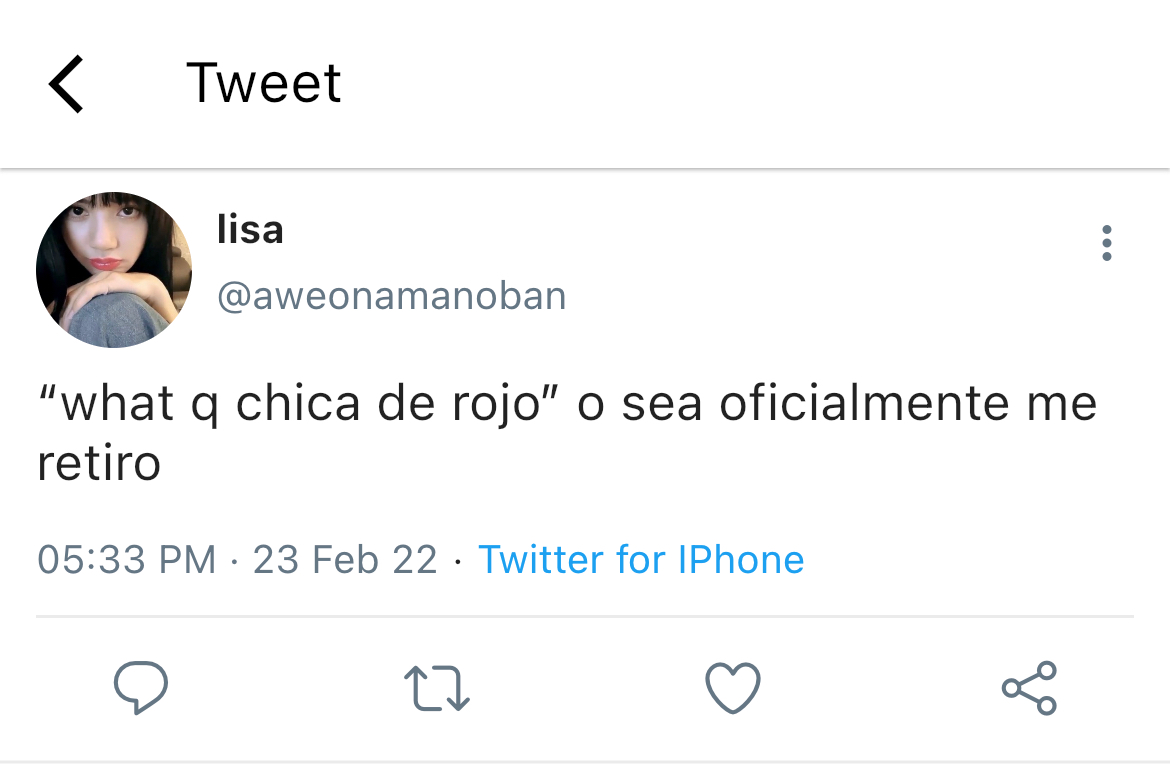
Task: Select the word "chica" in the tweet
Action: (298, 403)
